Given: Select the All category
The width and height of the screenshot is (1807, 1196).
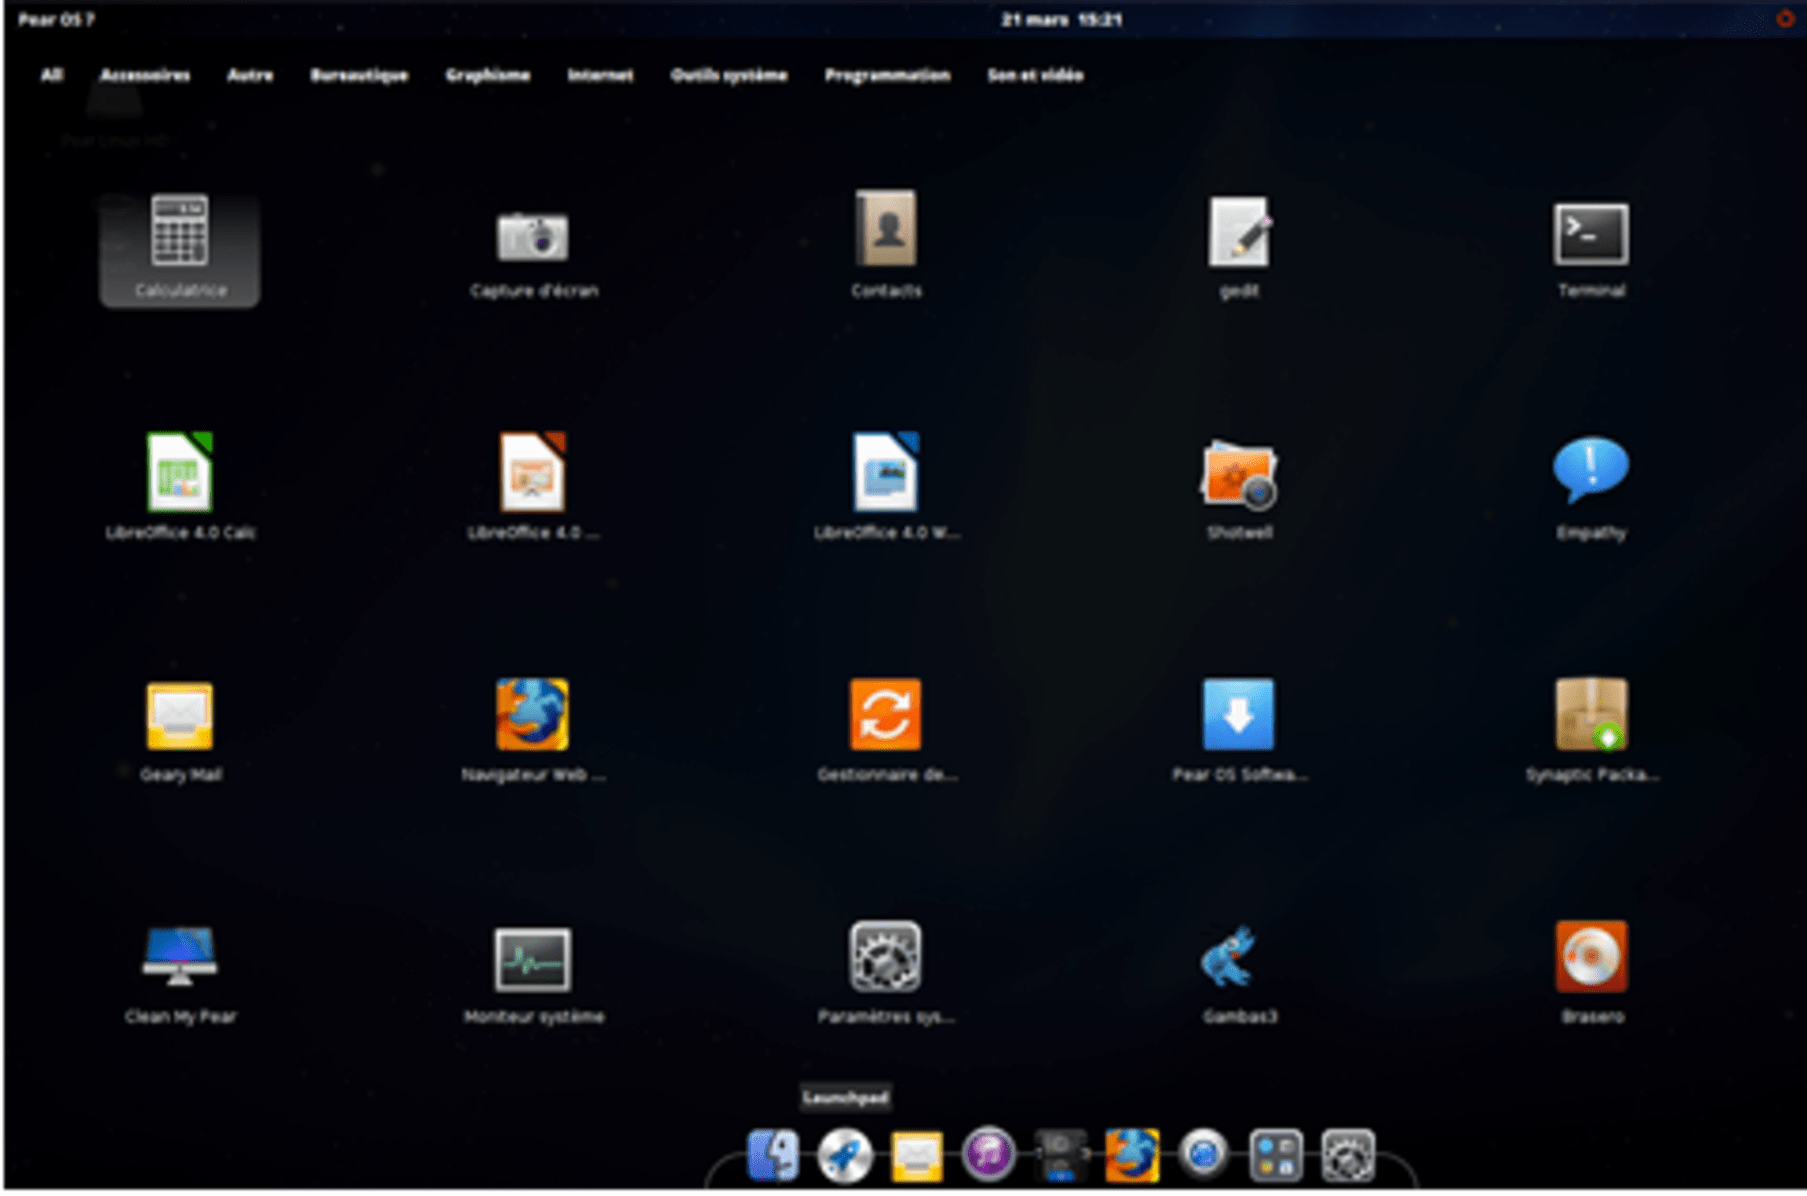Looking at the screenshot, I should tap(52, 75).
